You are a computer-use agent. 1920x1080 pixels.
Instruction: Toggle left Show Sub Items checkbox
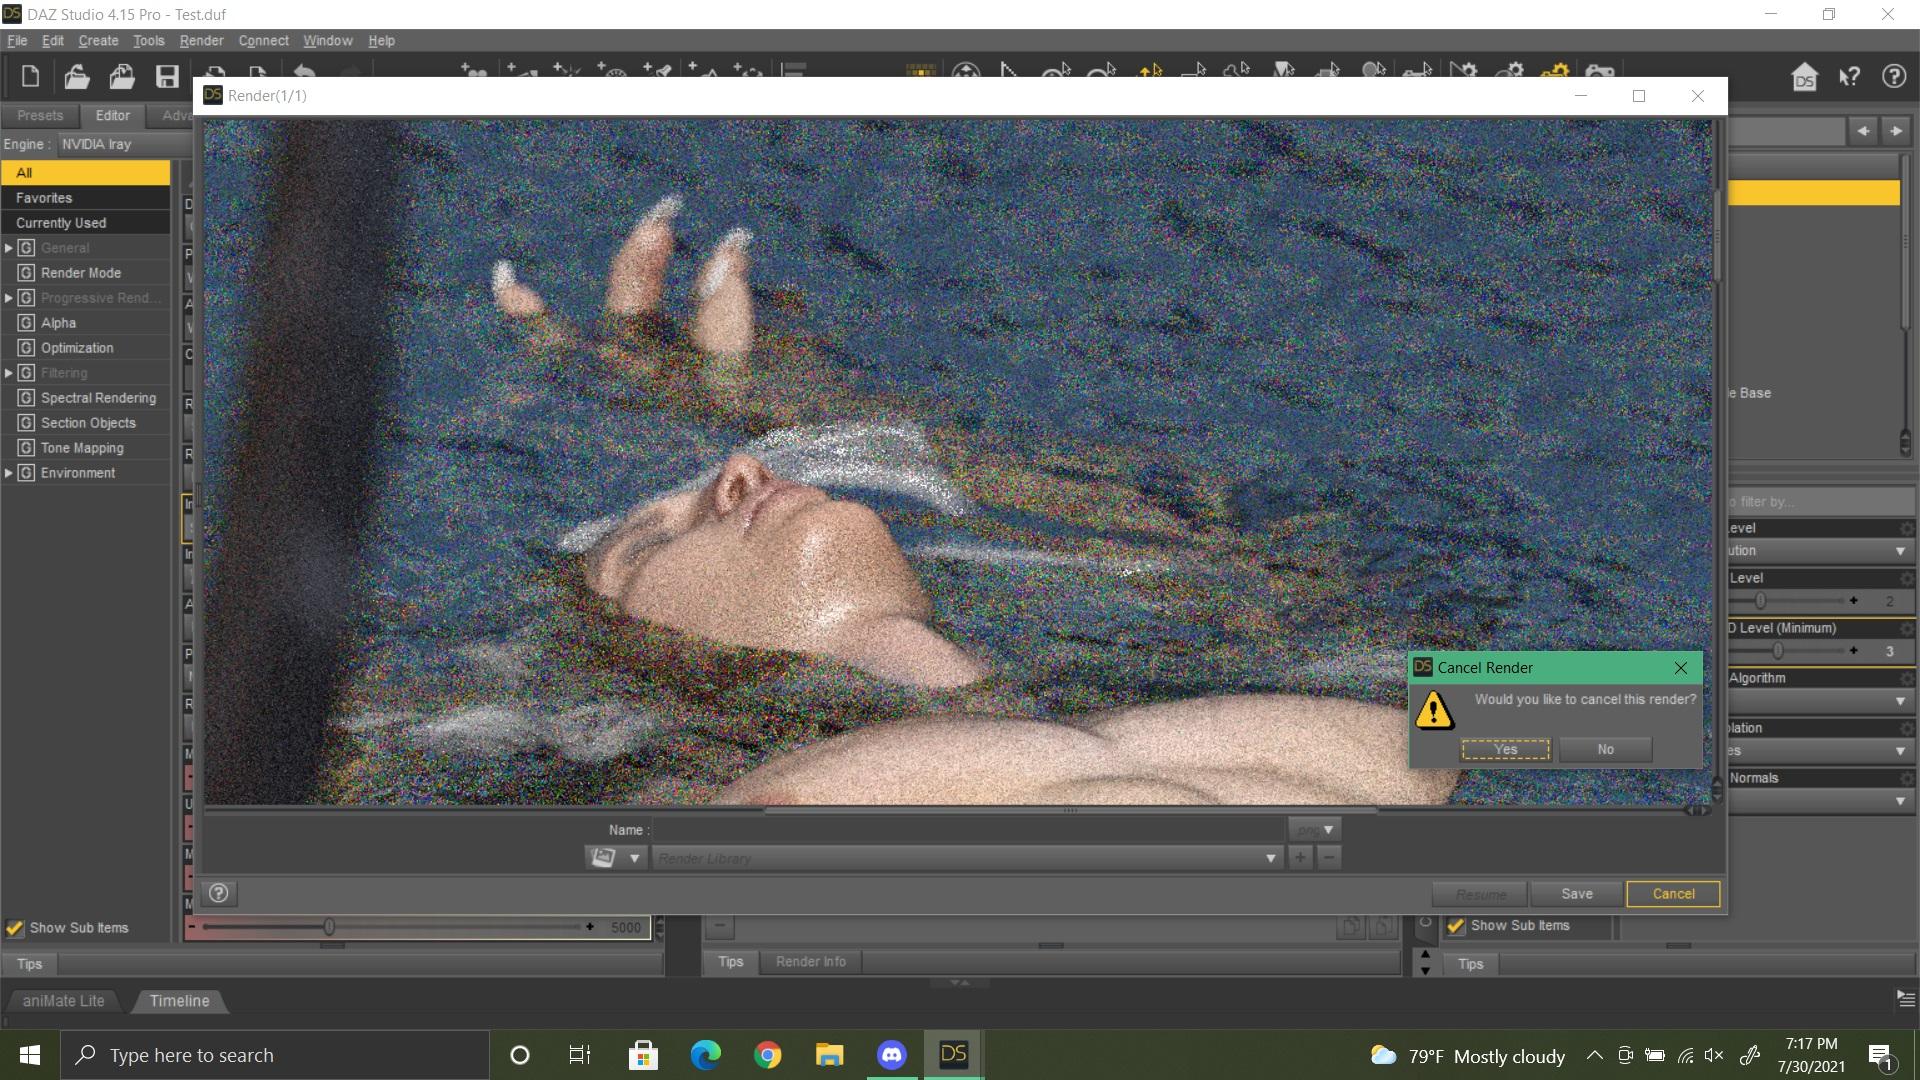pos(15,928)
